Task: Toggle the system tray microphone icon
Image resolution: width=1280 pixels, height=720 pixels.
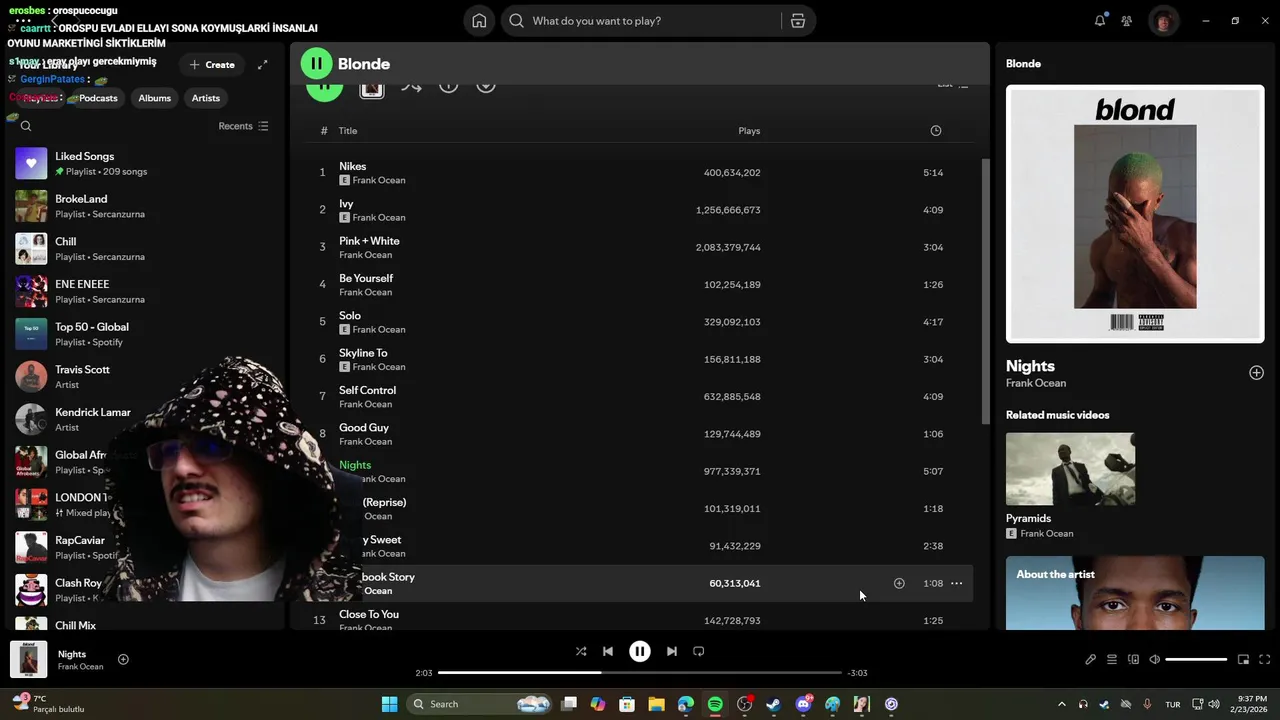Action: (1147, 704)
